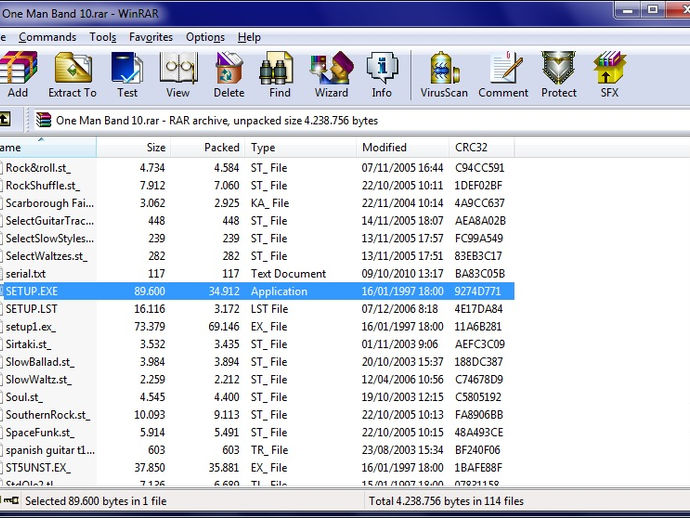Select the SelectGuitarTrac... file
This screenshot has height=518, width=690.
pyautogui.click(x=50, y=220)
